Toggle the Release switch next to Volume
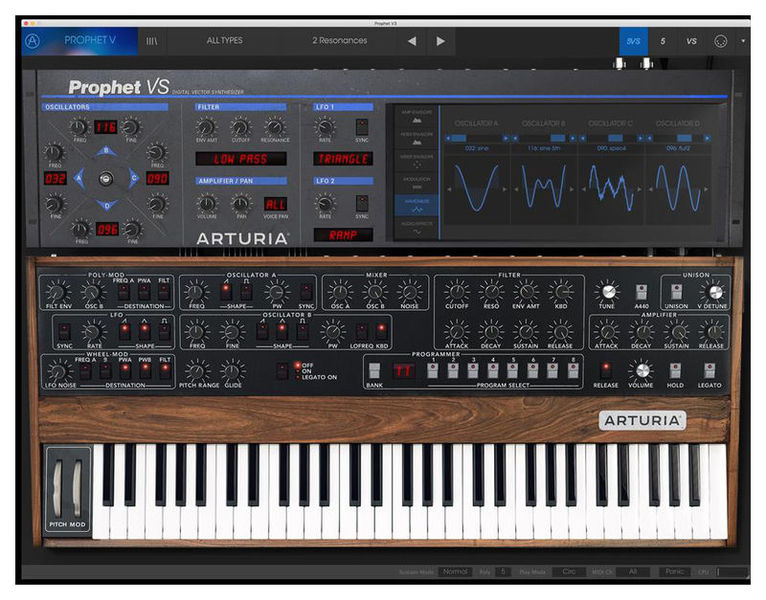This screenshot has height=600, width=766. (606, 371)
